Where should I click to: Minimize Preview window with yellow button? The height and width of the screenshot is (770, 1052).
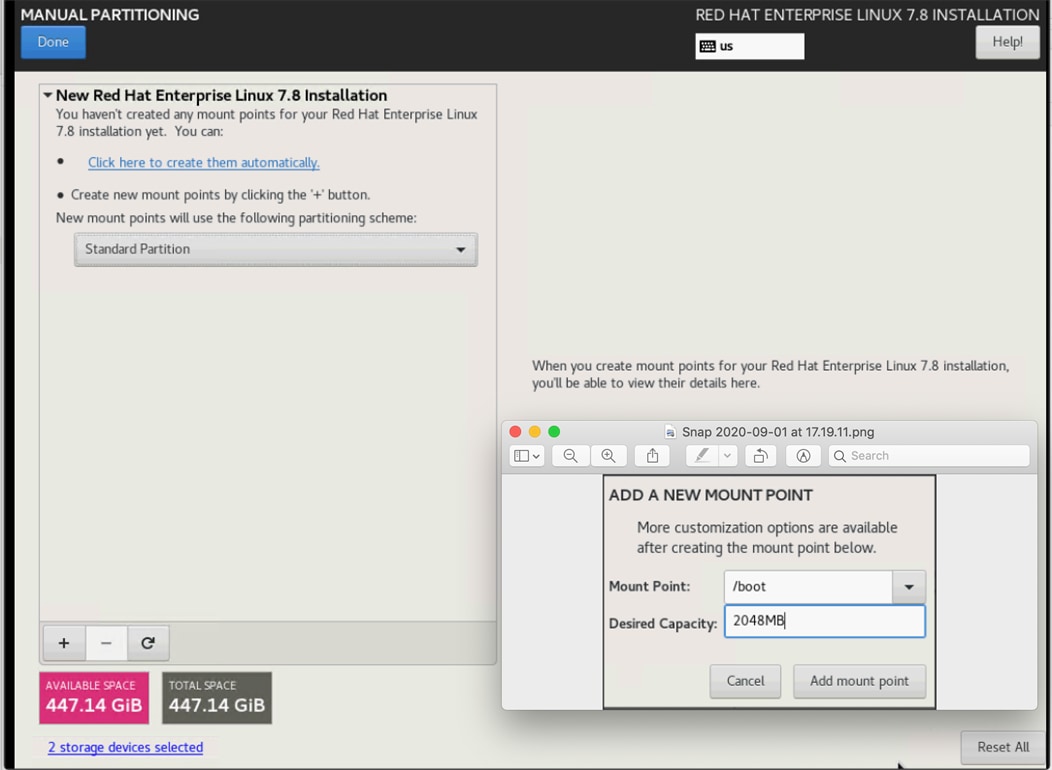coord(535,432)
